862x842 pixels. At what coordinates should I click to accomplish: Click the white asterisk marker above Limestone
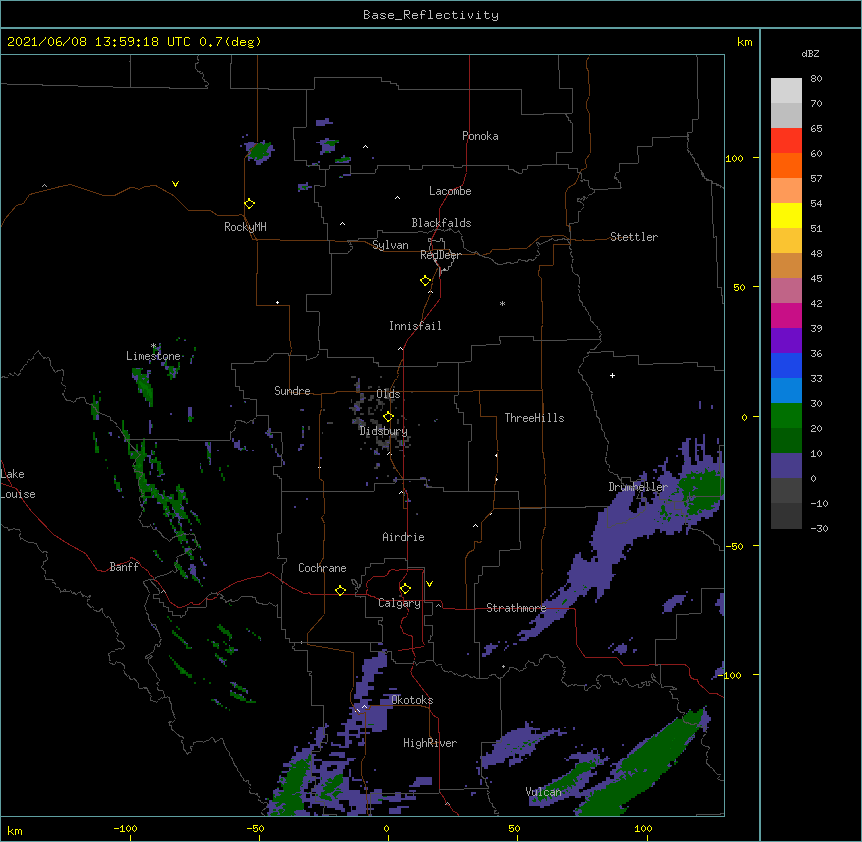tap(154, 346)
